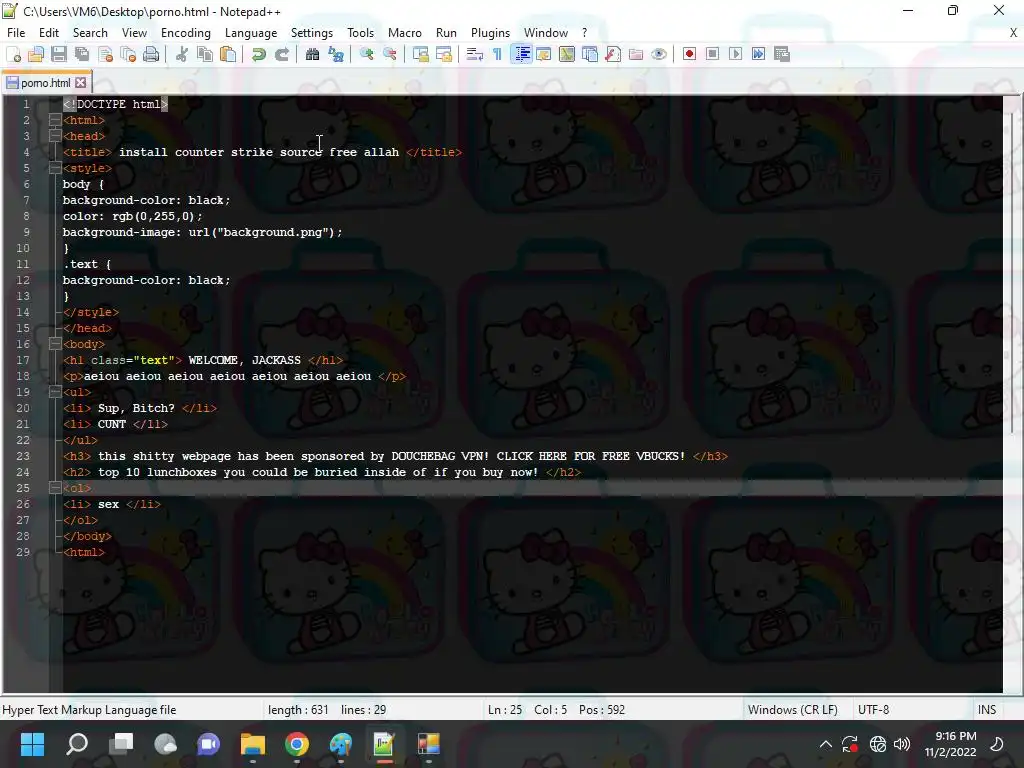Click the macro Playback icon
This screenshot has width=1024, height=768.
(x=735, y=54)
